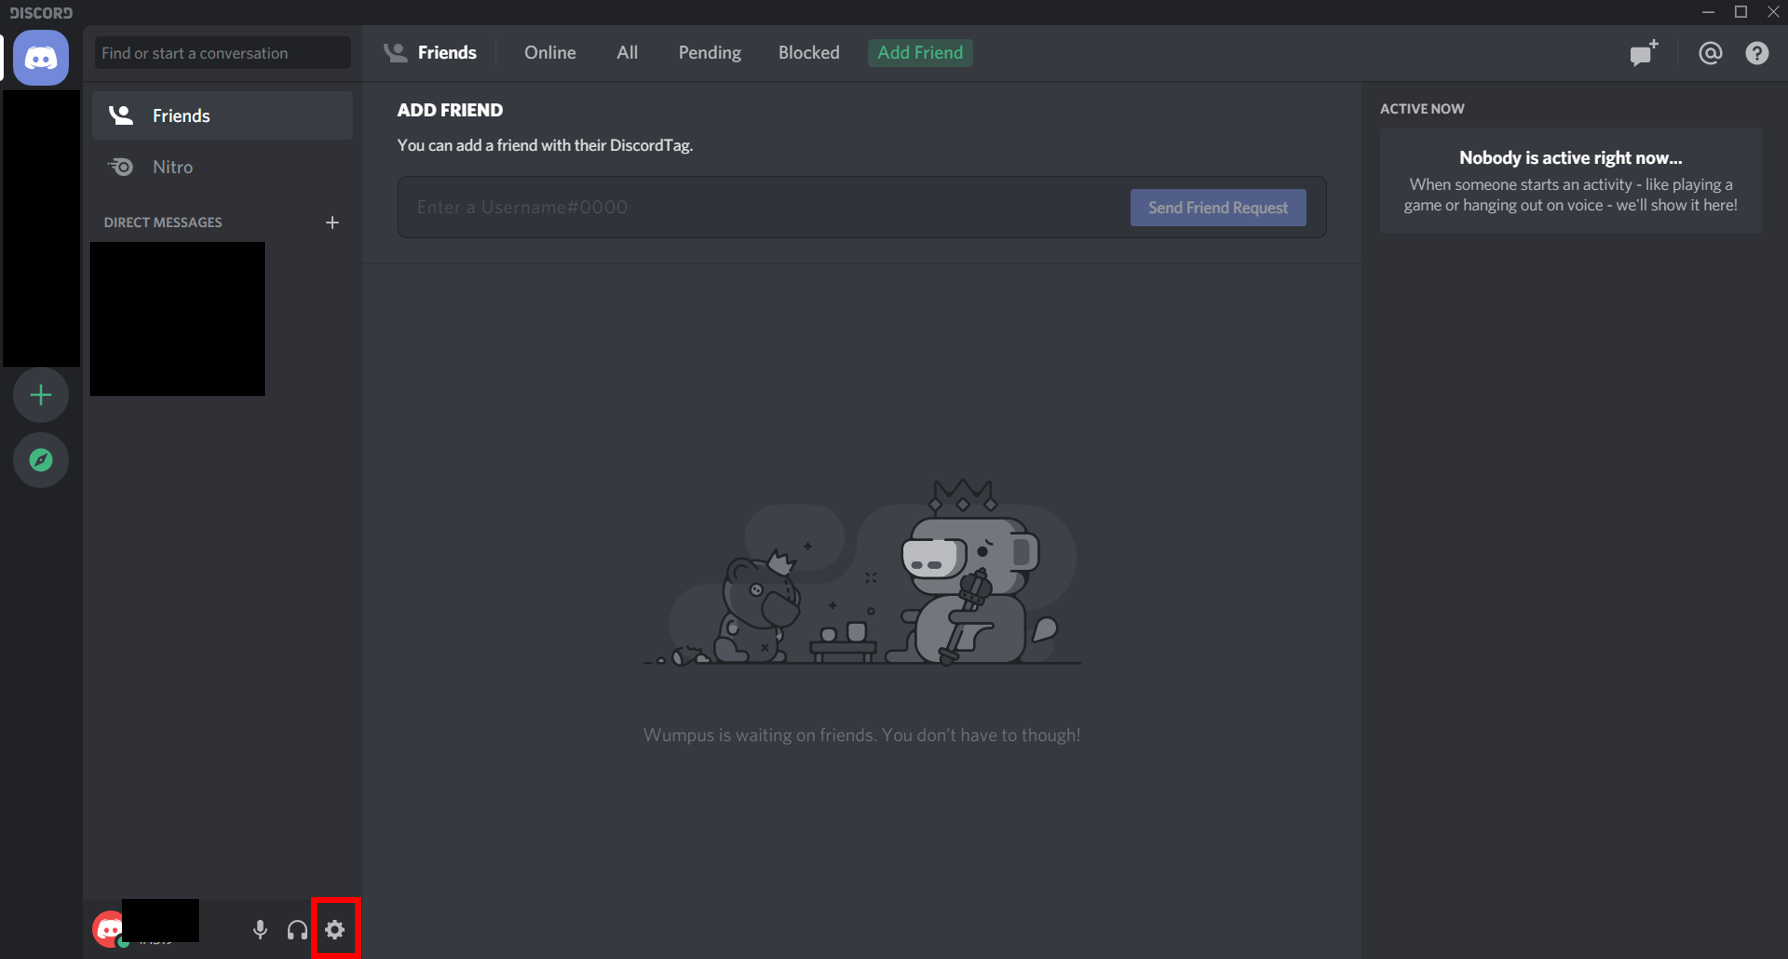Select Friends in the sidebar
The height and width of the screenshot is (959, 1788).
222,116
